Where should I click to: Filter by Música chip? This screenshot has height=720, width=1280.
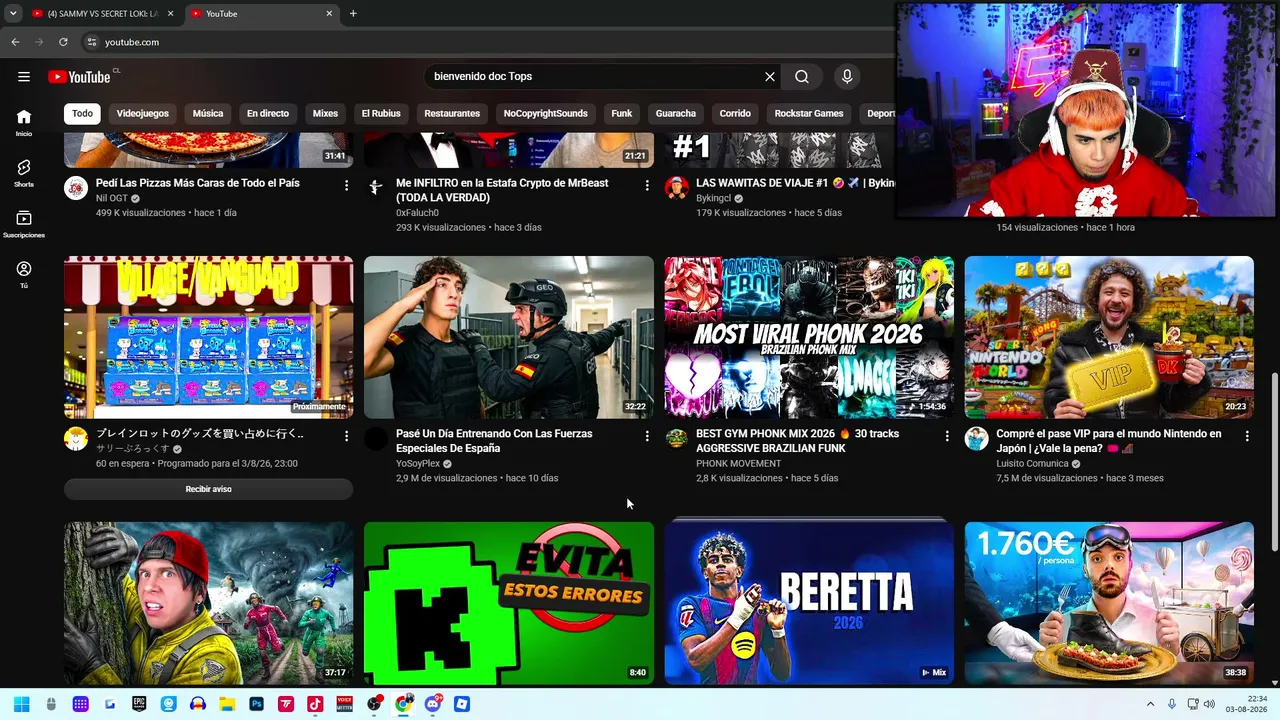[x=208, y=114]
